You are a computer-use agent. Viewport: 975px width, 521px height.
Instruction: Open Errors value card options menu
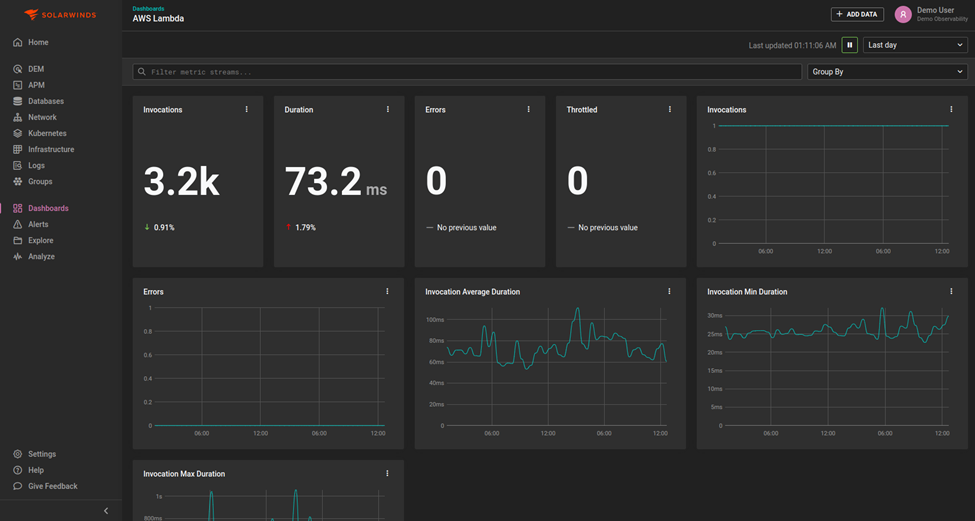pyautogui.click(x=529, y=109)
